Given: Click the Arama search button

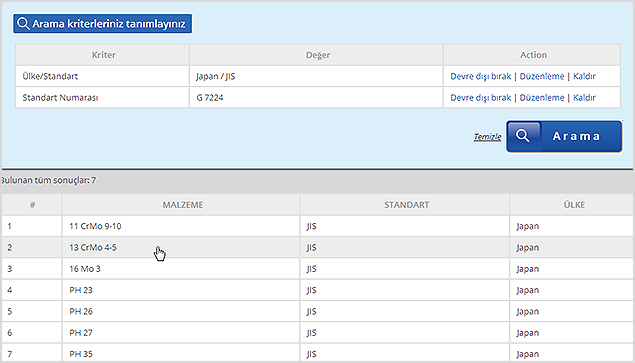Looking at the screenshot, I should click(564, 136).
